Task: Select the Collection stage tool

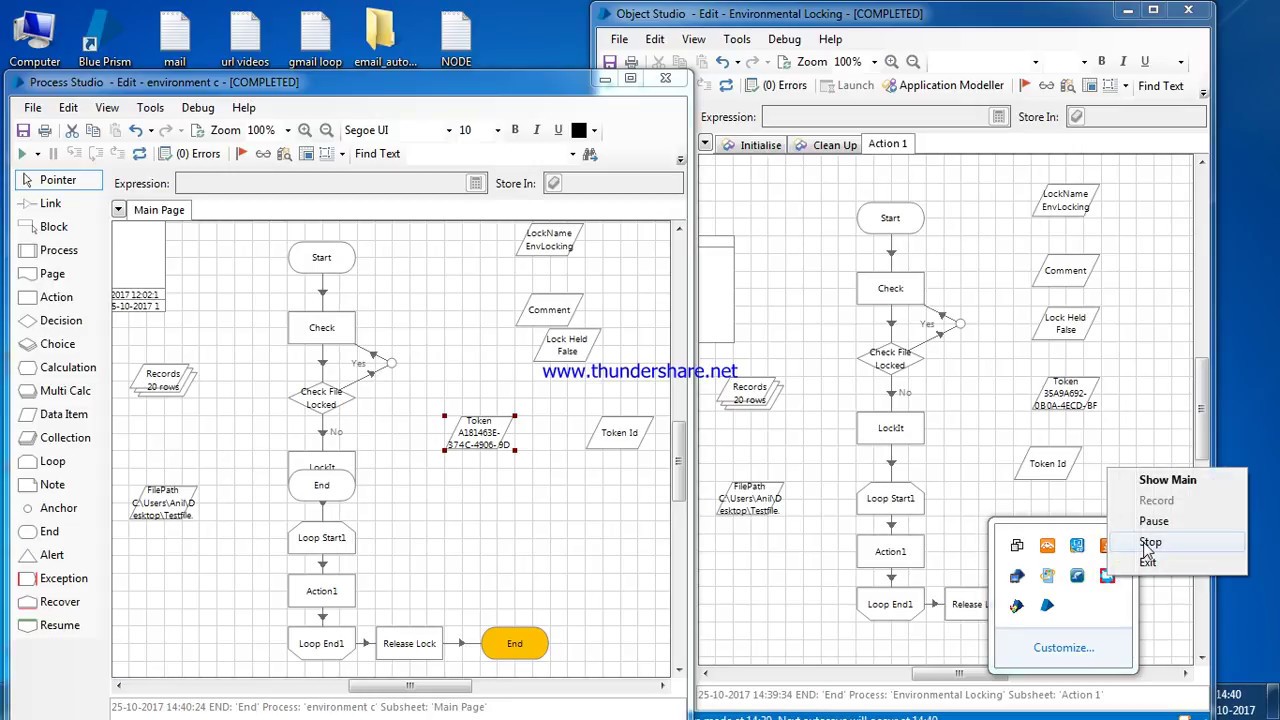Action: pos(65,437)
